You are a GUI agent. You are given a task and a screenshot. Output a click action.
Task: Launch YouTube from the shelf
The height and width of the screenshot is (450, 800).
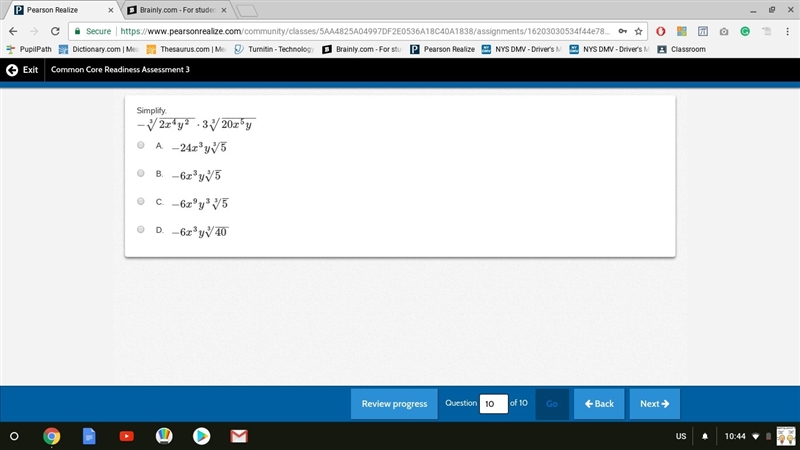click(x=127, y=436)
